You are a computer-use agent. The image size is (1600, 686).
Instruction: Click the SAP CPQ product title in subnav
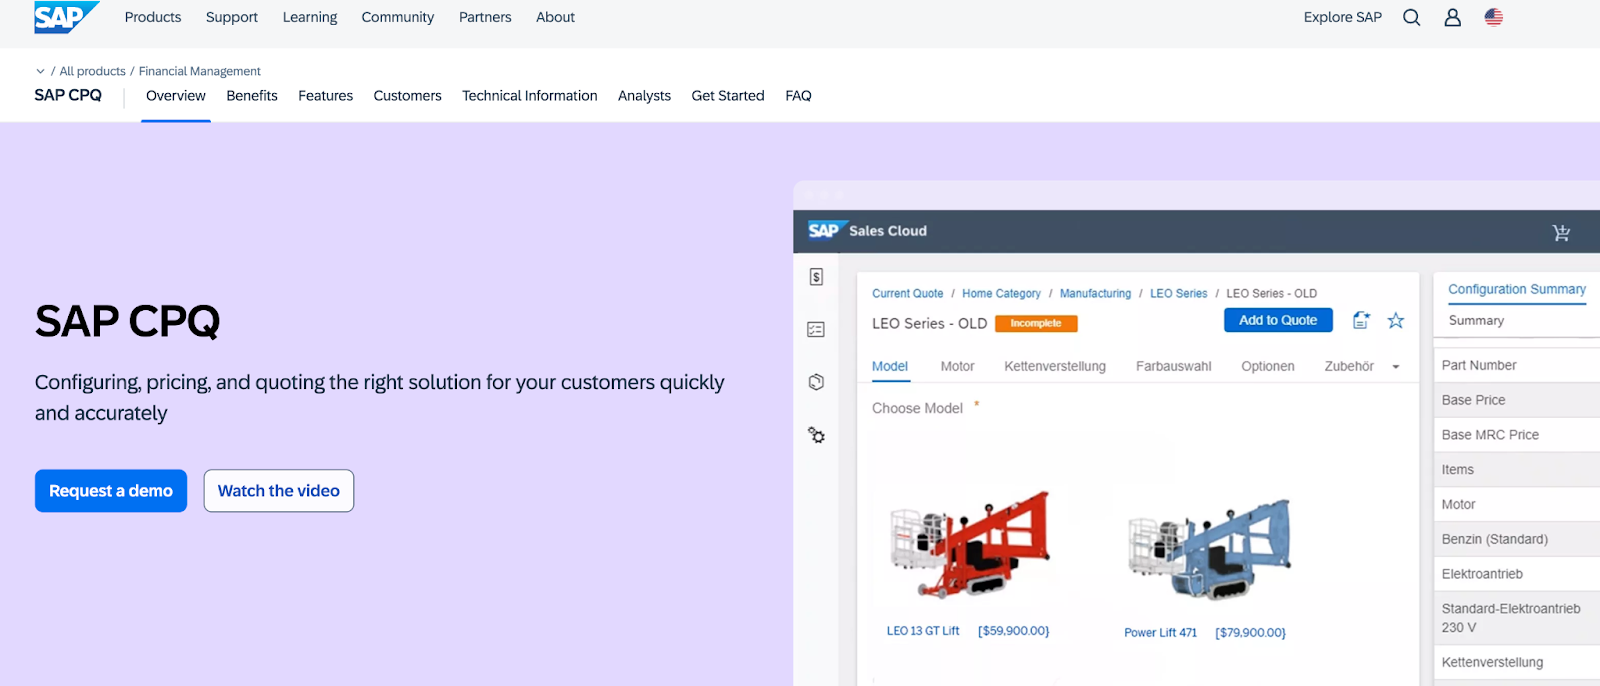pyautogui.click(x=68, y=96)
